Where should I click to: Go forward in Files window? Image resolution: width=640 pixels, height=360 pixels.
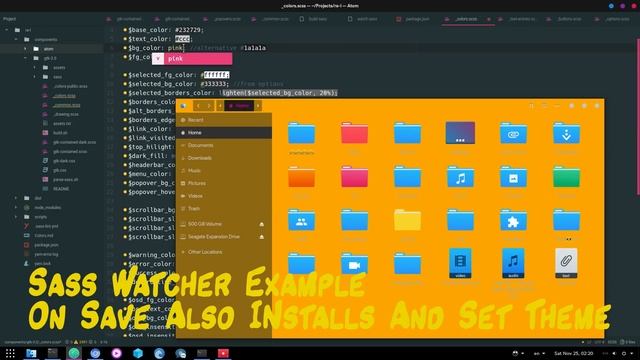coord(209,106)
